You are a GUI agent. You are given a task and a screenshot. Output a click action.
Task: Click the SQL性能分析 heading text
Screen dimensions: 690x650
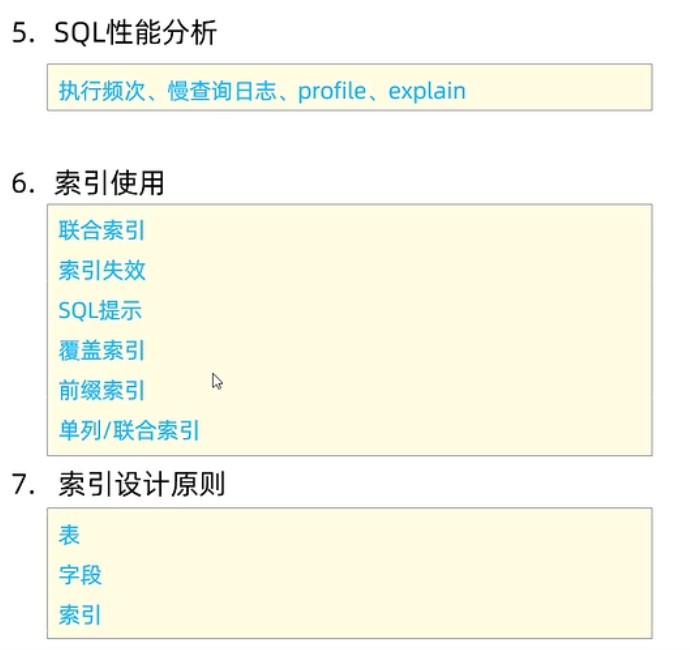[135, 33]
